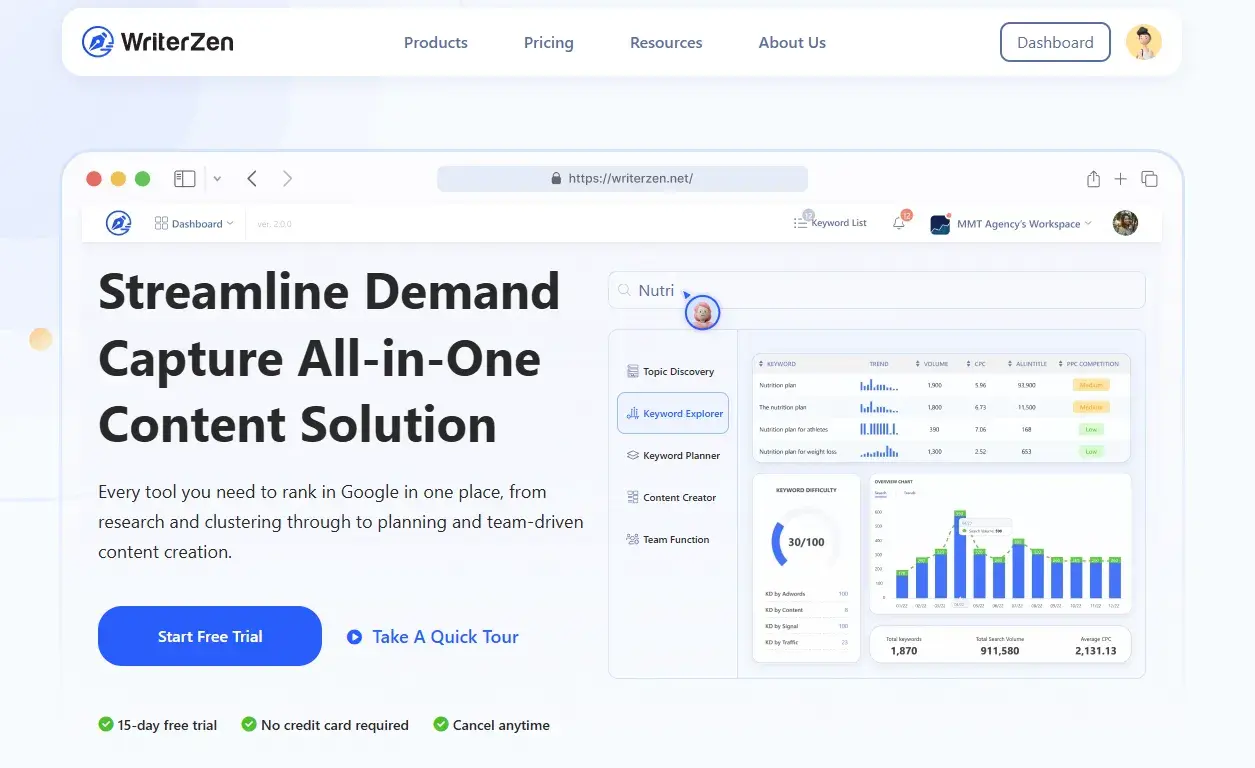Open the Pricing menu
This screenshot has width=1255, height=768.
point(548,42)
